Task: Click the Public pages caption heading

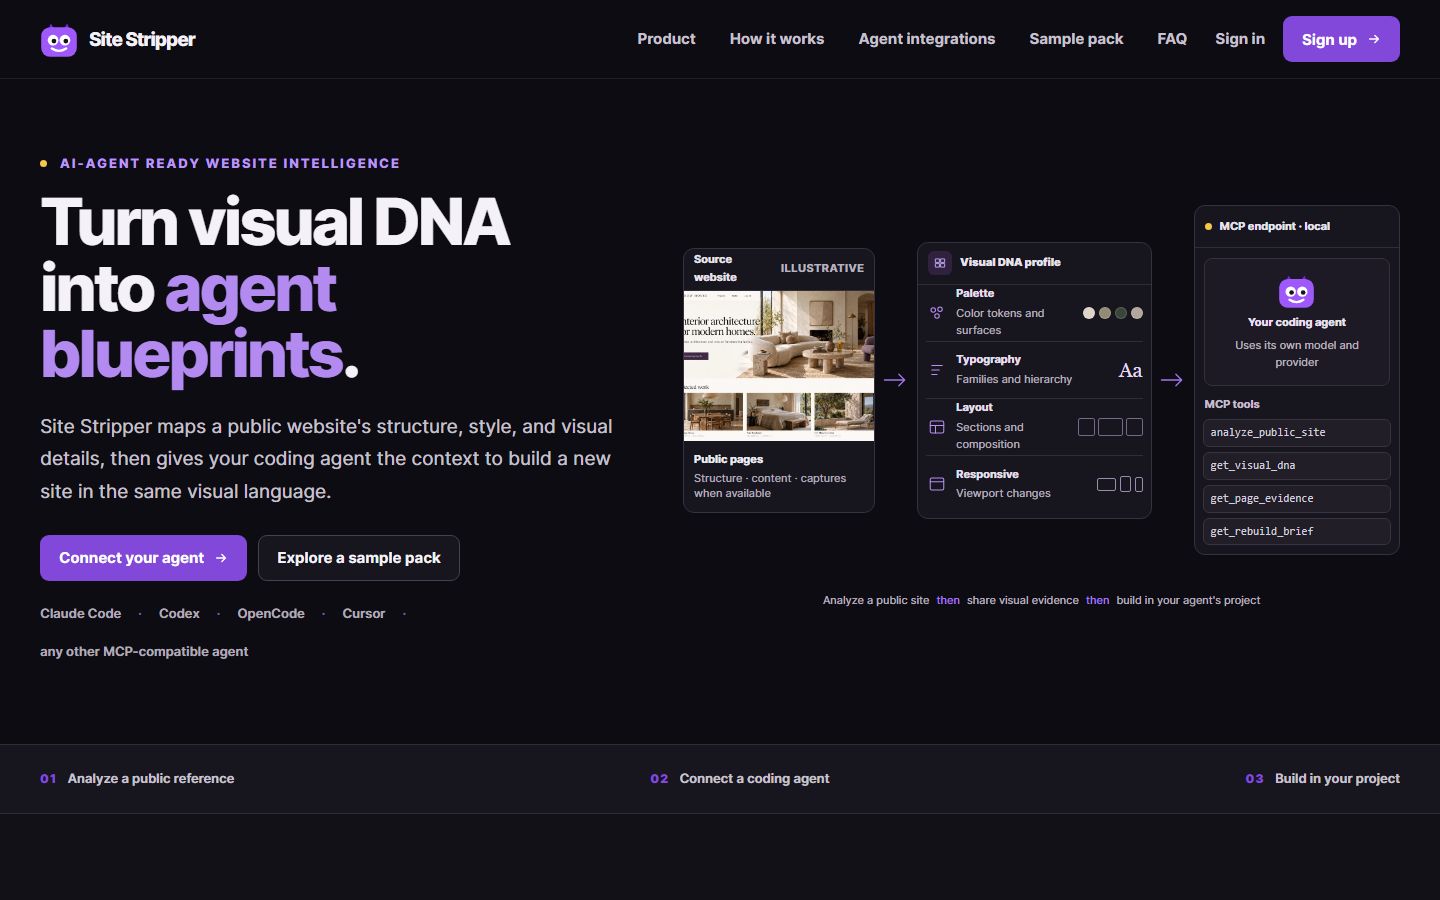Action: click(728, 459)
